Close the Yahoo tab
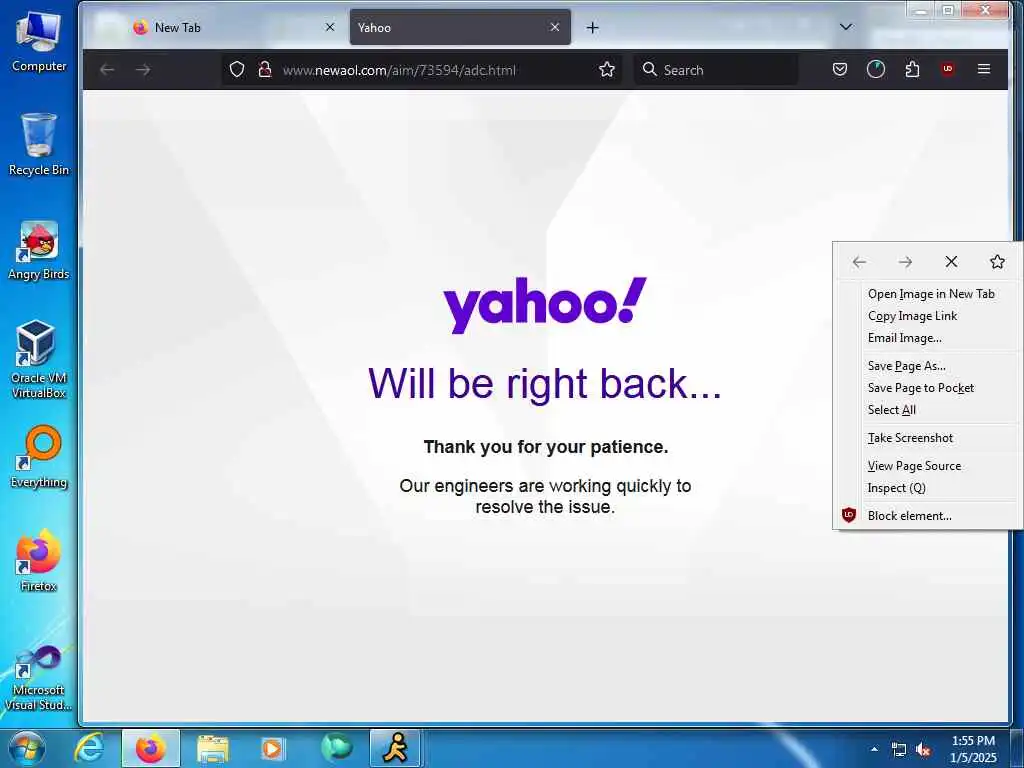Viewport: 1024px width, 768px height. (x=554, y=27)
